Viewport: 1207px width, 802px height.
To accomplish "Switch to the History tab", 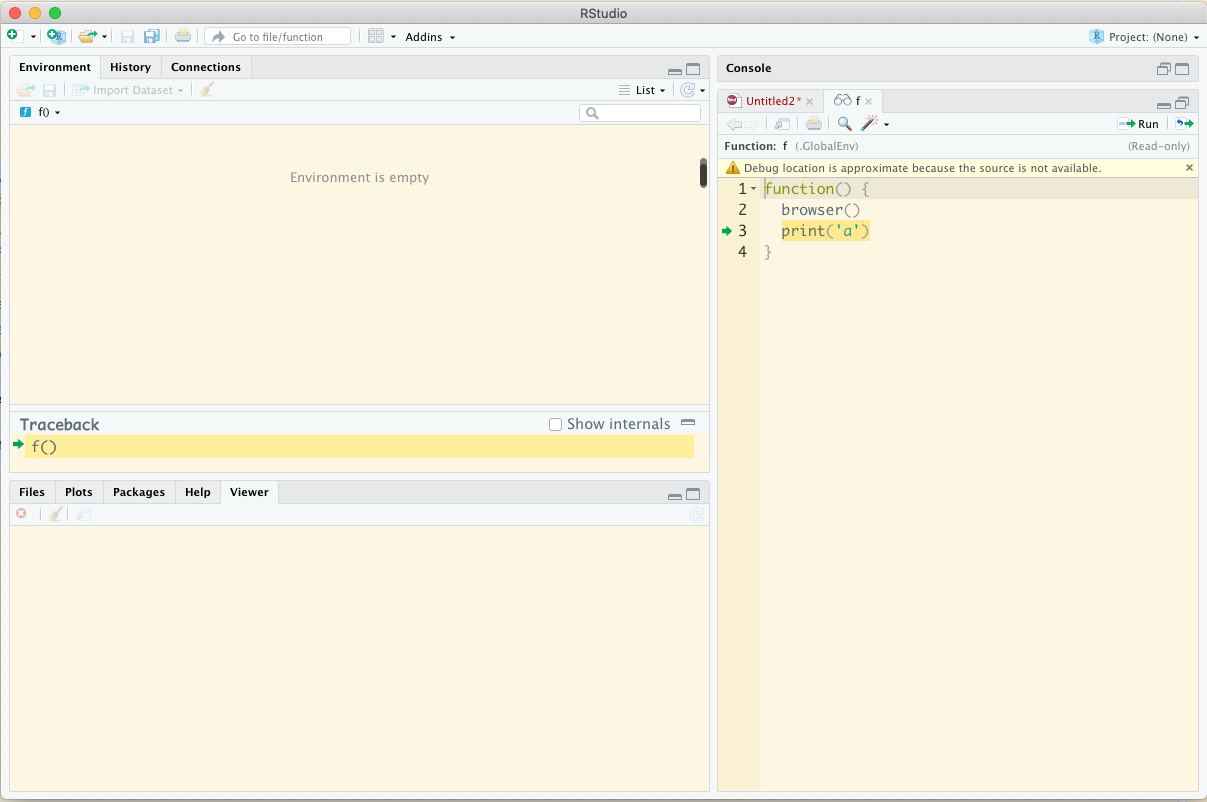I will pos(130,67).
